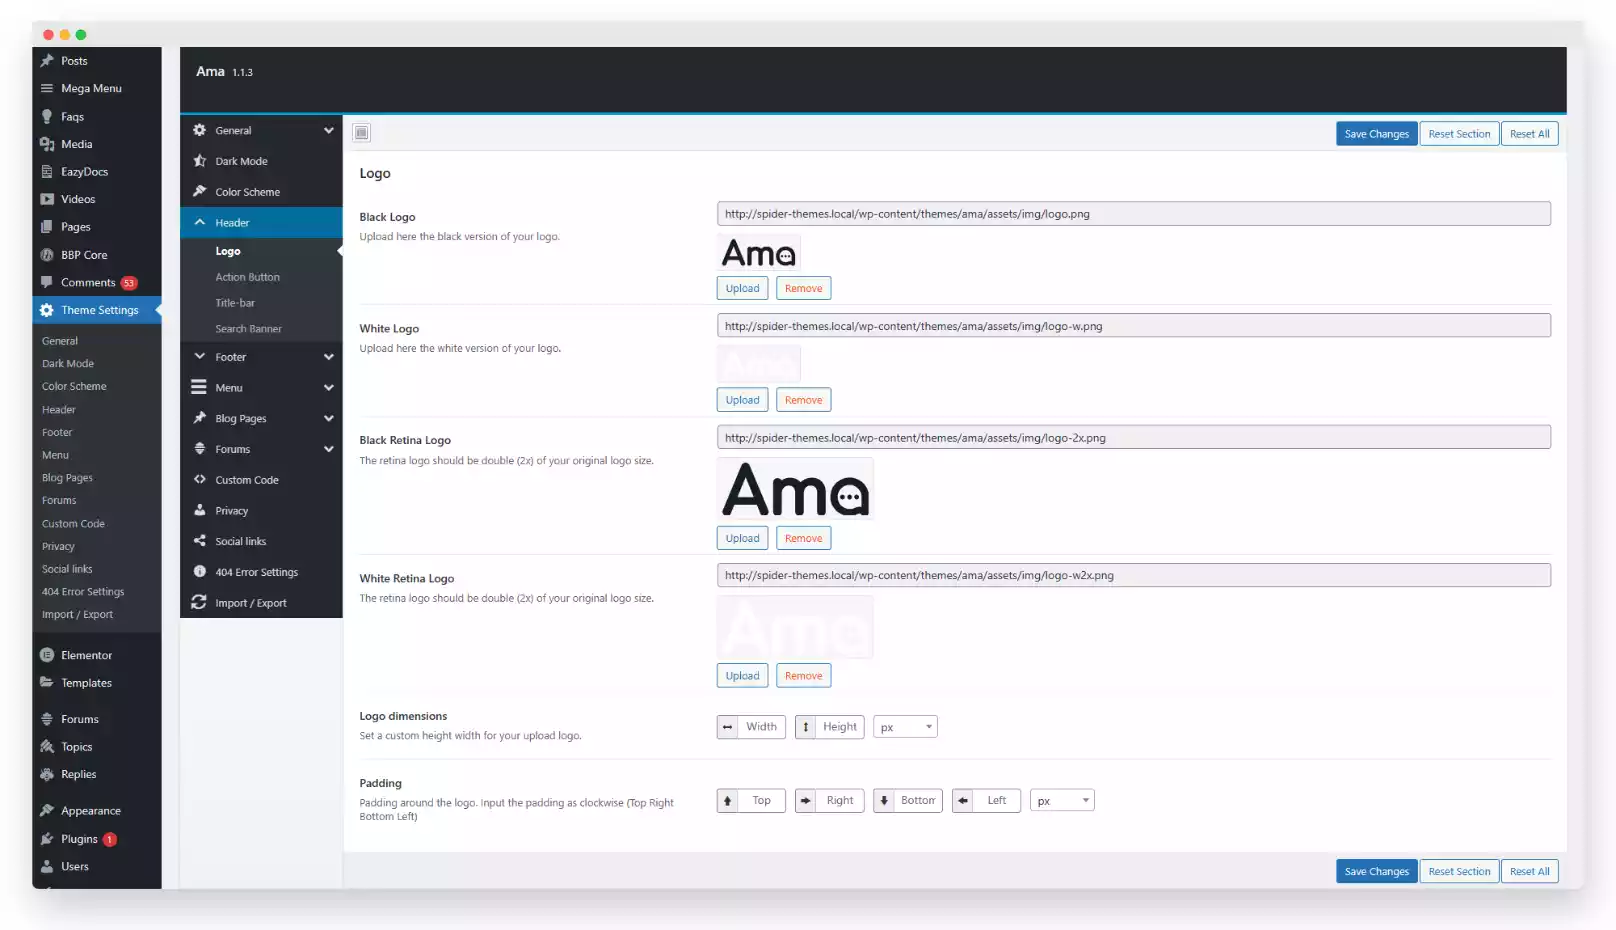The width and height of the screenshot is (1616, 930).
Task: Open the Logo dimensions unit dropdown
Action: (x=905, y=727)
